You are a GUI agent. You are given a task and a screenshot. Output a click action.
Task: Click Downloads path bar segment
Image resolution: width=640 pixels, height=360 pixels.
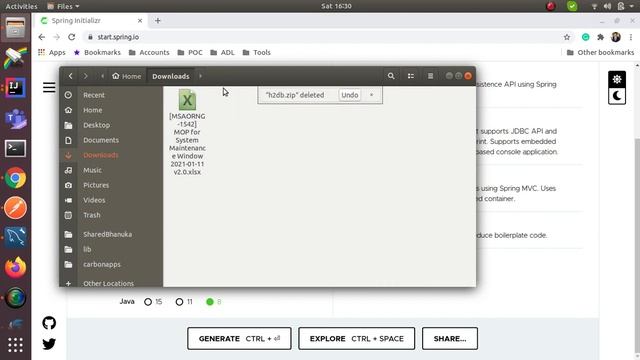[x=171, y=76]
